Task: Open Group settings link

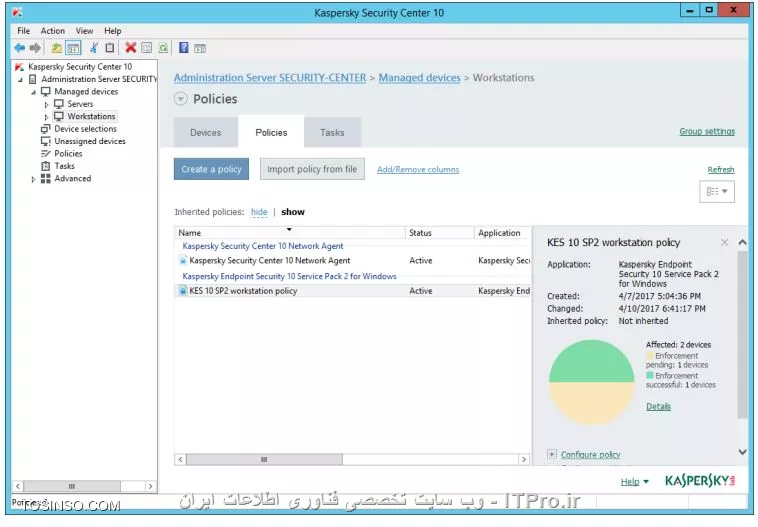Action: pyautogui.click(x=707, y=132)
